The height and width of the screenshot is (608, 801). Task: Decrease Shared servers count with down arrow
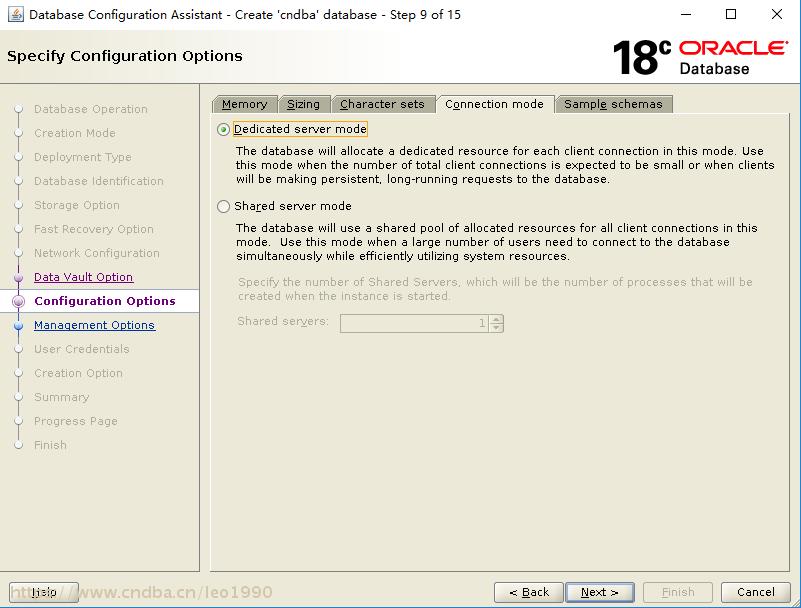click(496, 328)
